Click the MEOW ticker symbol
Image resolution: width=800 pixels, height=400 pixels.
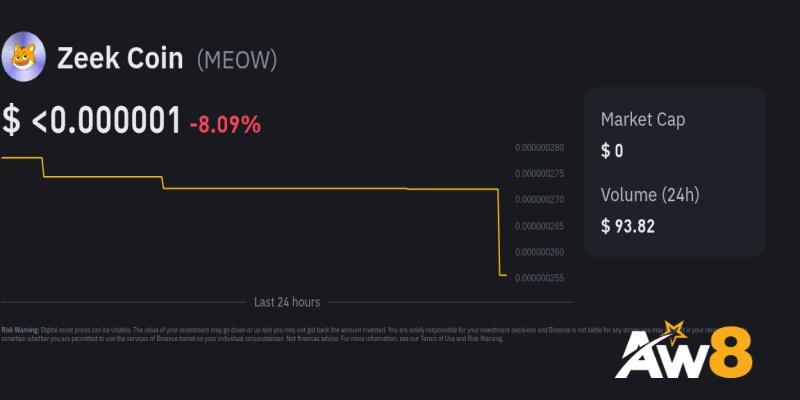coord(237,60)
